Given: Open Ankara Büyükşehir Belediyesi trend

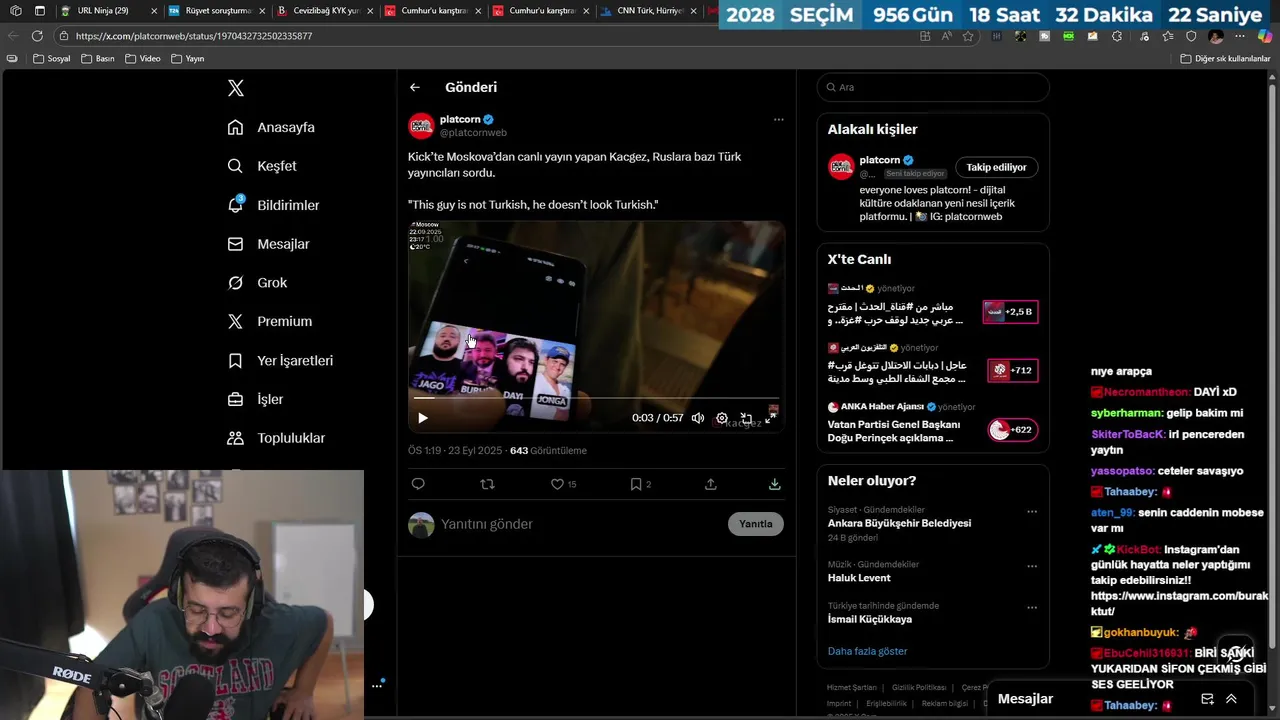Looking at the screenshot, I should click(x=899, y=523).
